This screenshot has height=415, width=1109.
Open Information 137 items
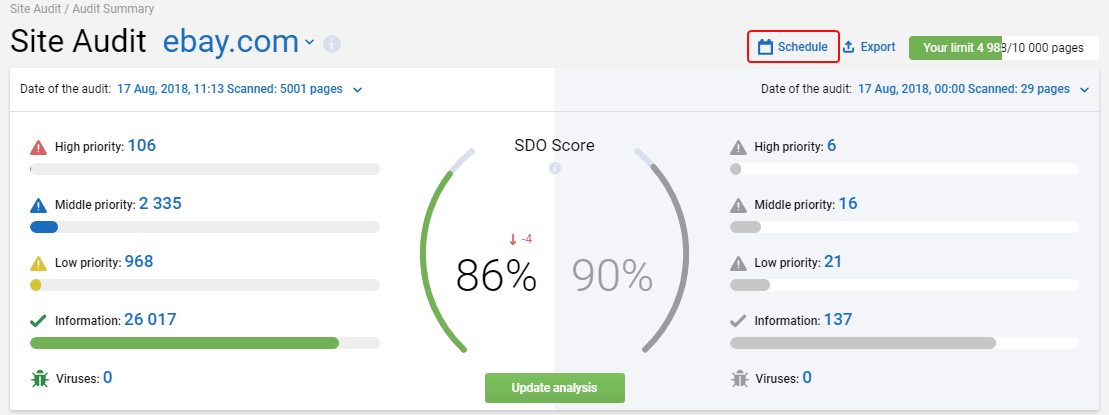(838, 320)
